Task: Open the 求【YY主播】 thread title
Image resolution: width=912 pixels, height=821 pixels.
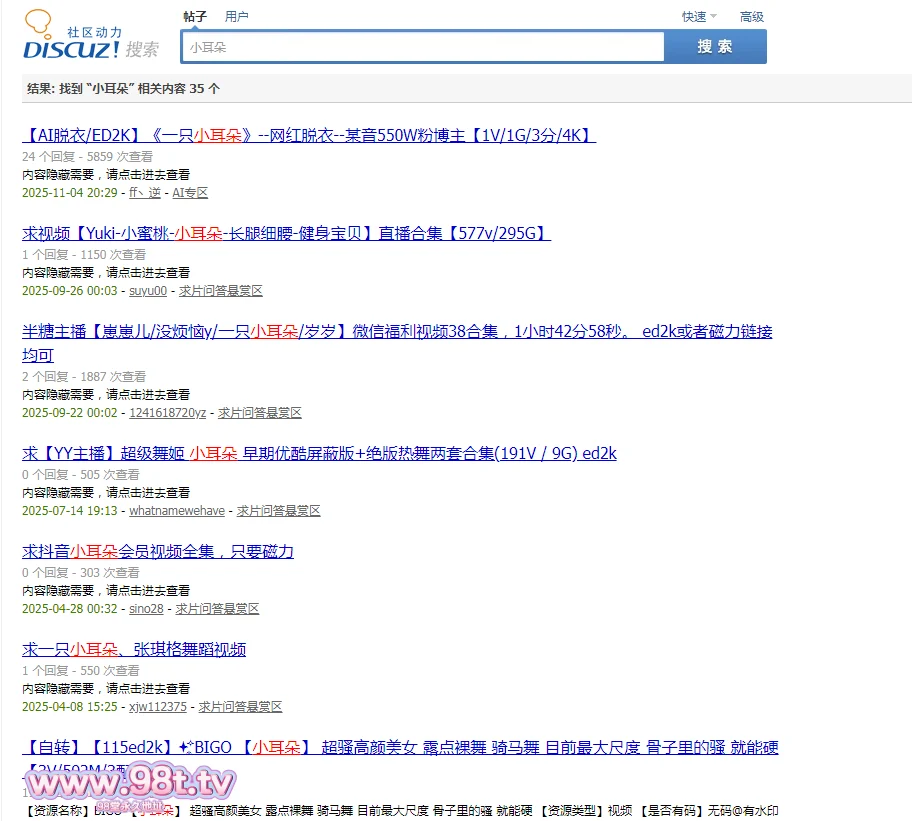Action: [319, 453]
